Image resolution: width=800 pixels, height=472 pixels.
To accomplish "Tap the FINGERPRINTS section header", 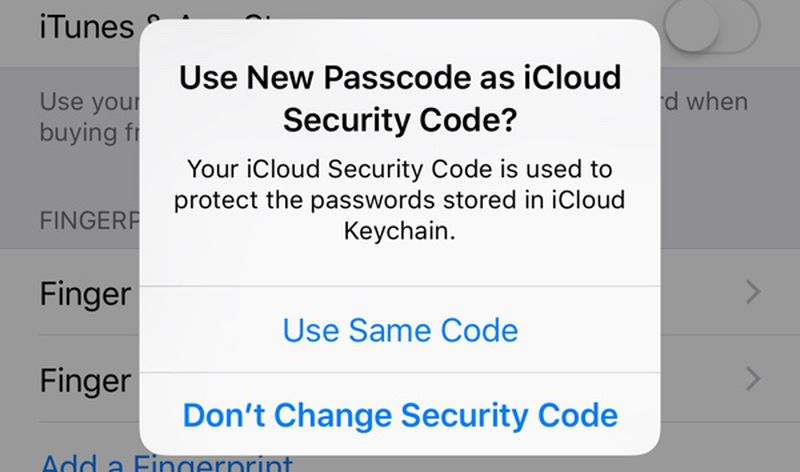I will click(x=89, y=221).
